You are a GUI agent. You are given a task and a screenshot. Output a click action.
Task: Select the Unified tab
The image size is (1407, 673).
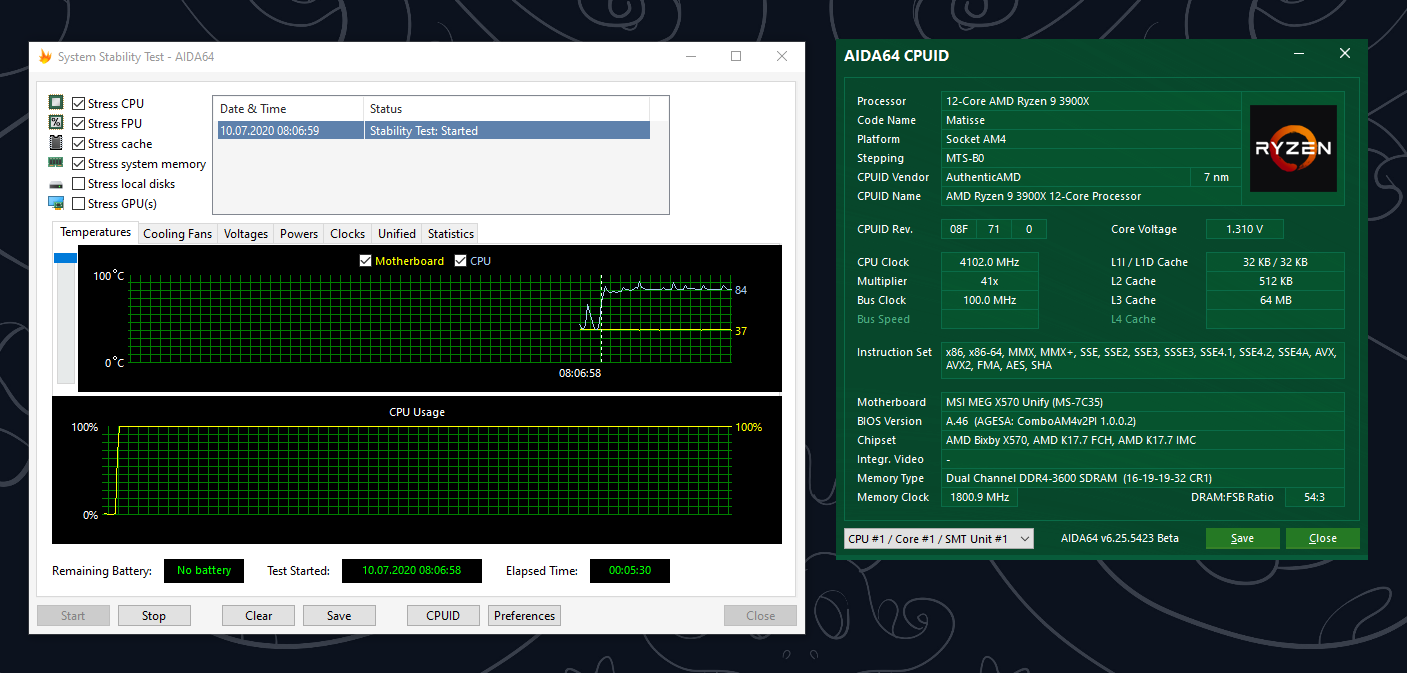pos(397,234)
